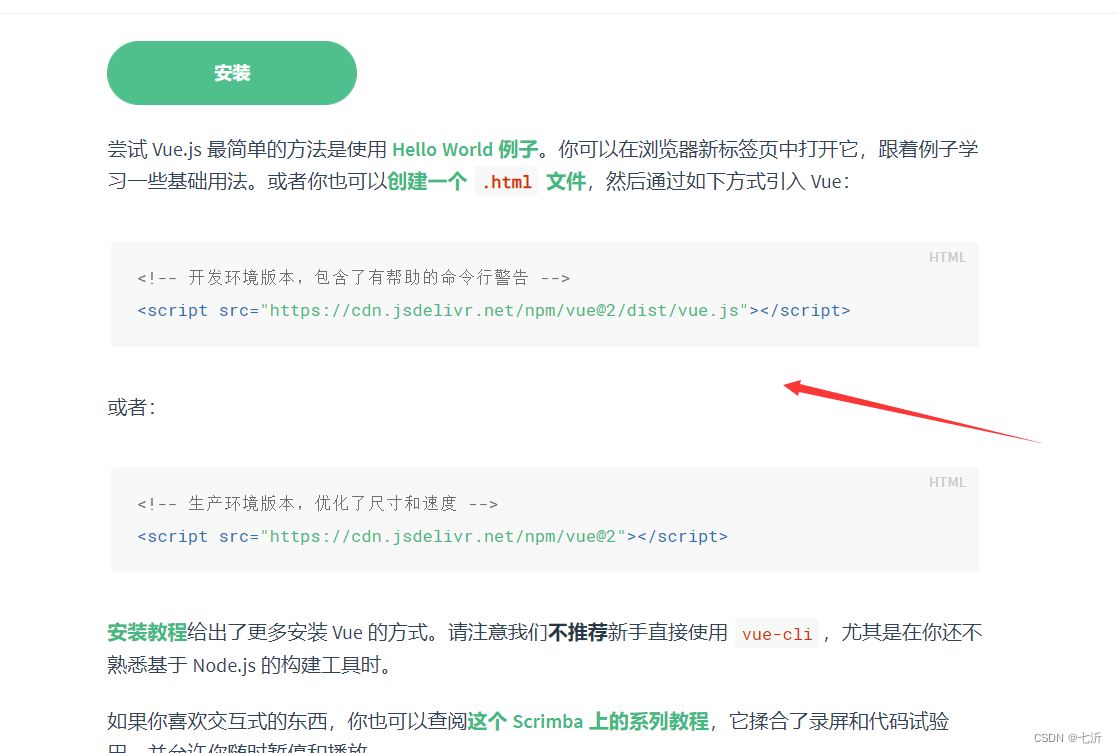This screenshot has width=1117, height=753.
Task: Click the bold 不推荐 text
Action: (578, 632)
